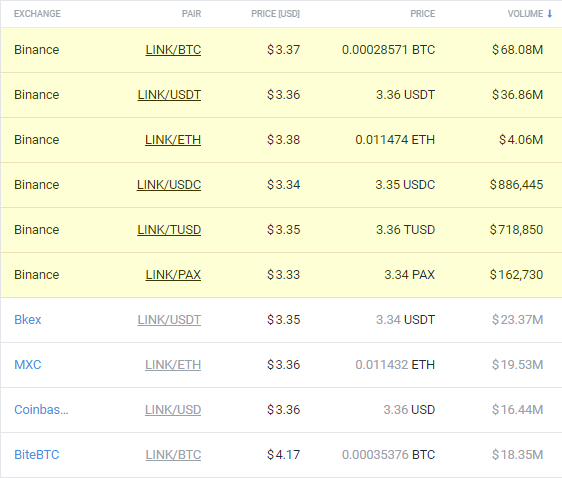Screen dimensions: 562x478
Task: Open Binance LINK/TUSD pair link
Action: click(x=169, y=229)
